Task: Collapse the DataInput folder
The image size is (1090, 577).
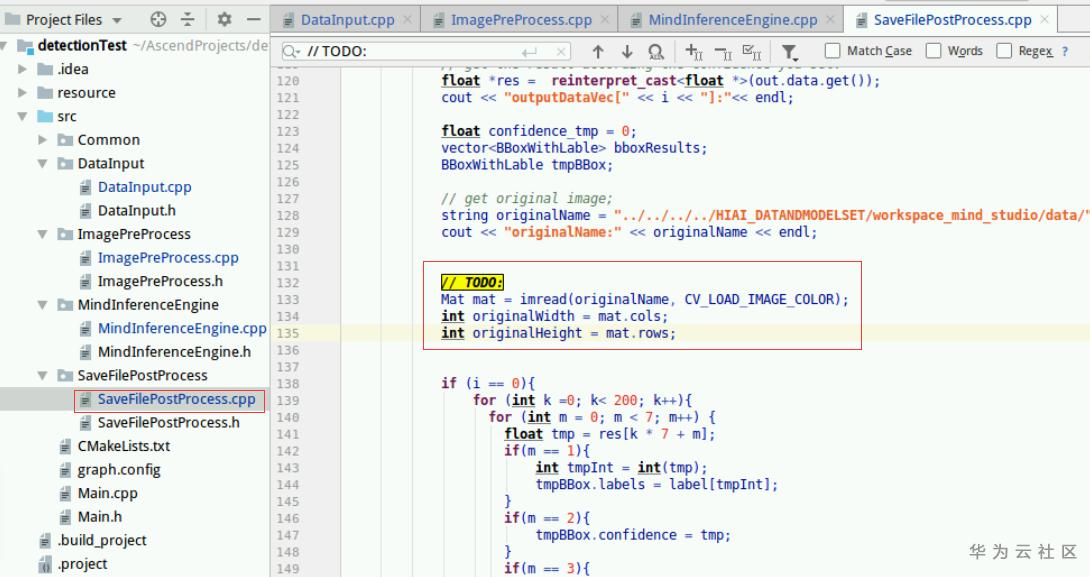Action: point(42,163)
